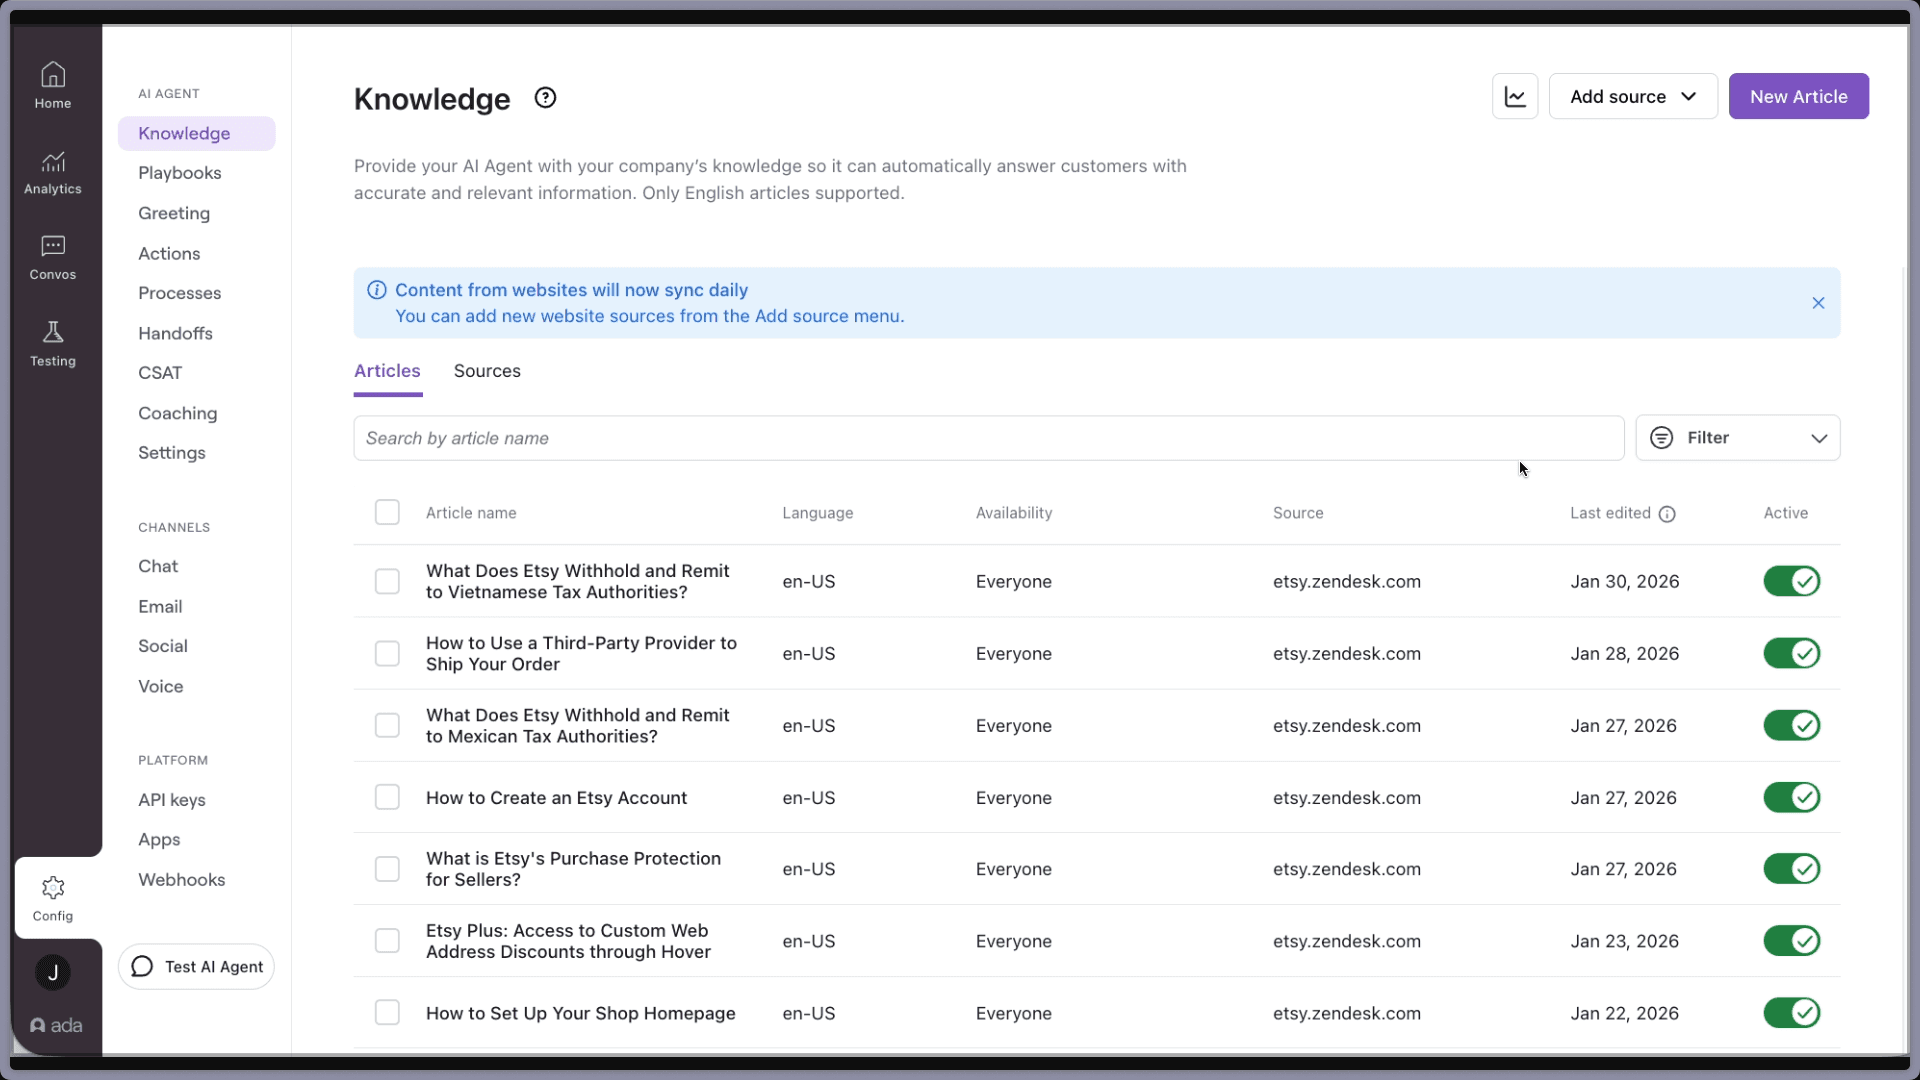This screenshot has width=1920, height=1080.
Task: Focus the Search by article name field
Action: point(988,438)
